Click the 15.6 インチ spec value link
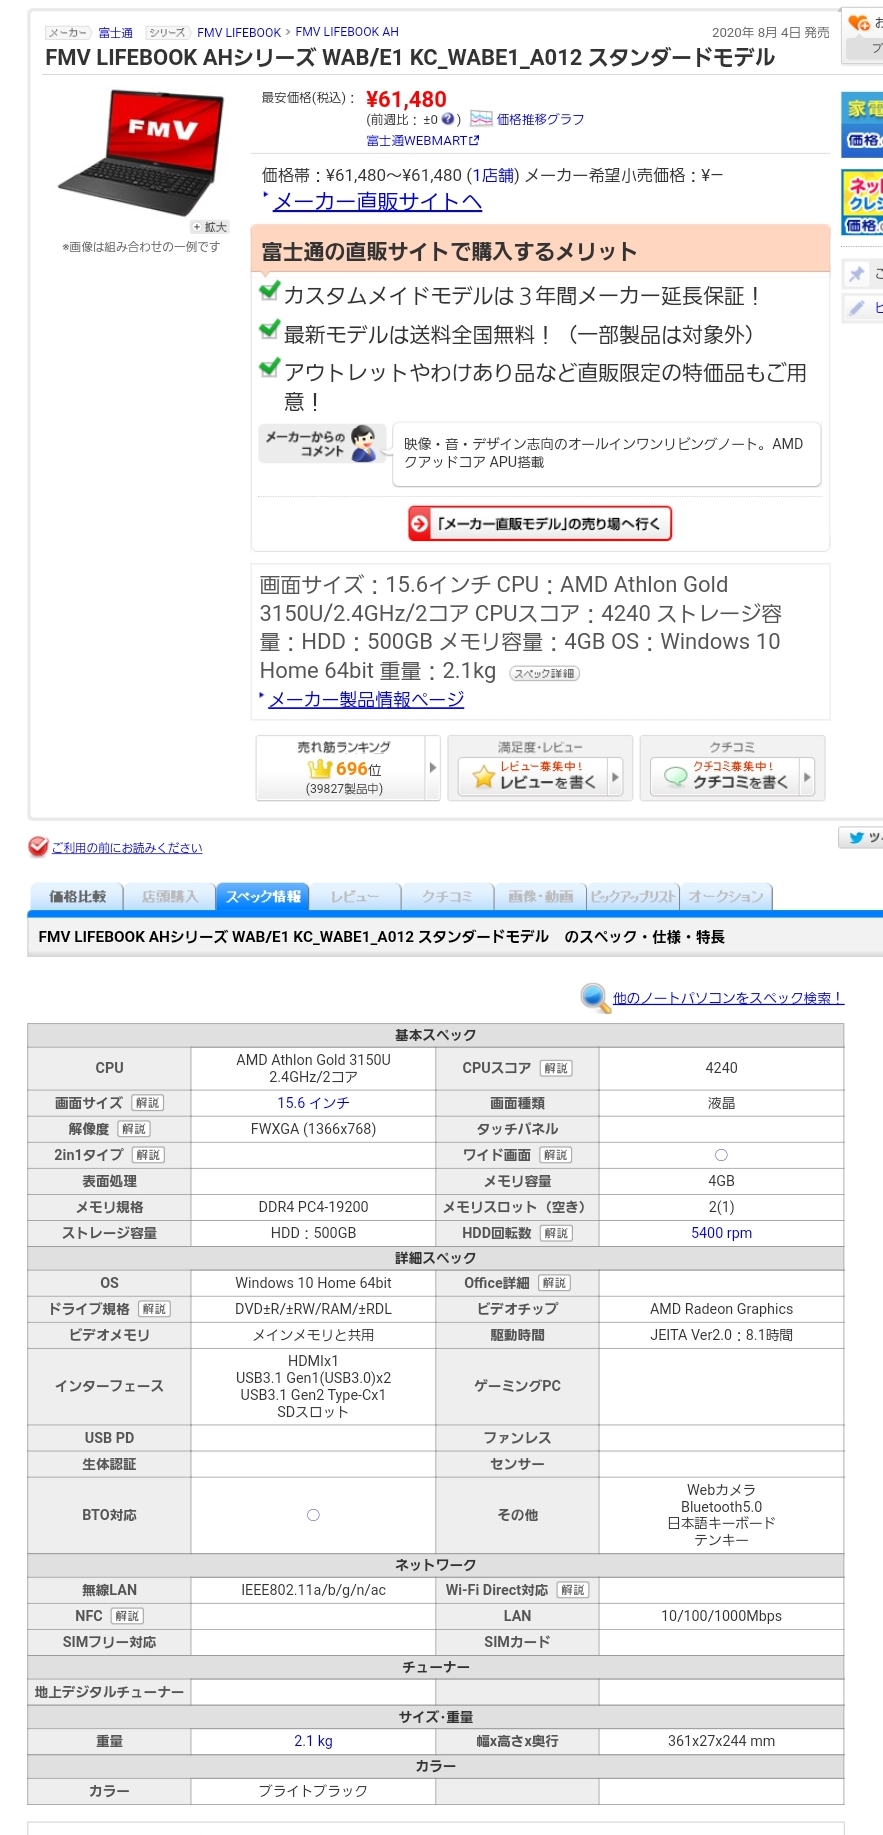The height and width of the screenshot is (1835, 883). [x=313, y=1103]
